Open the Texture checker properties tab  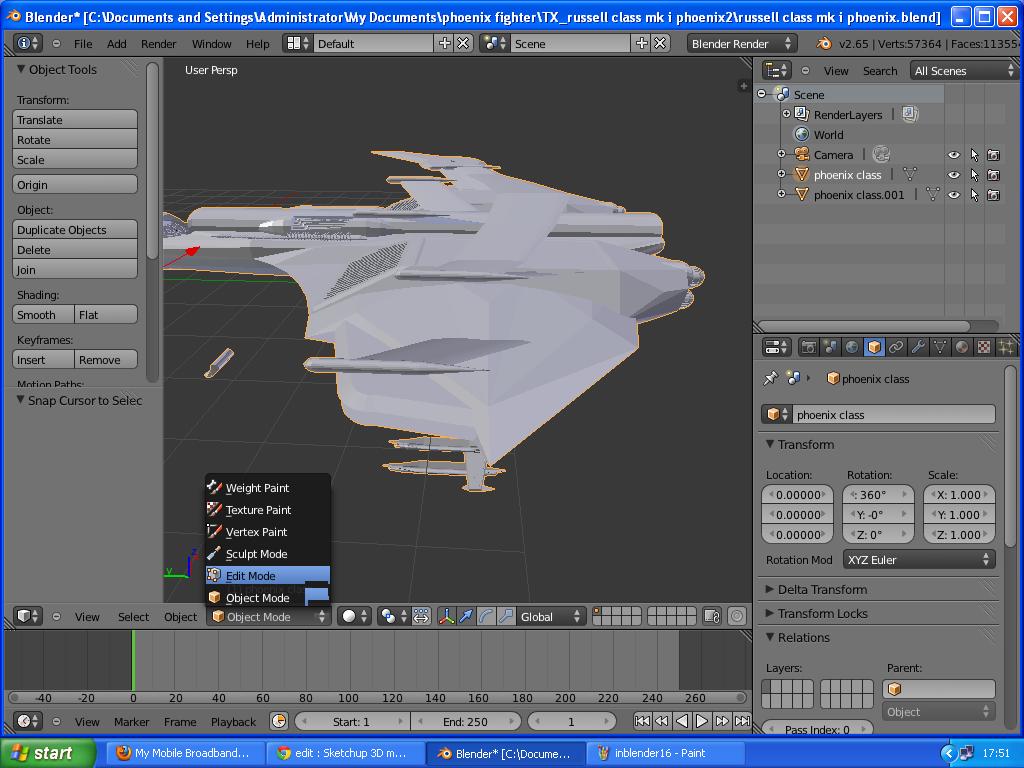click(982, 347)
